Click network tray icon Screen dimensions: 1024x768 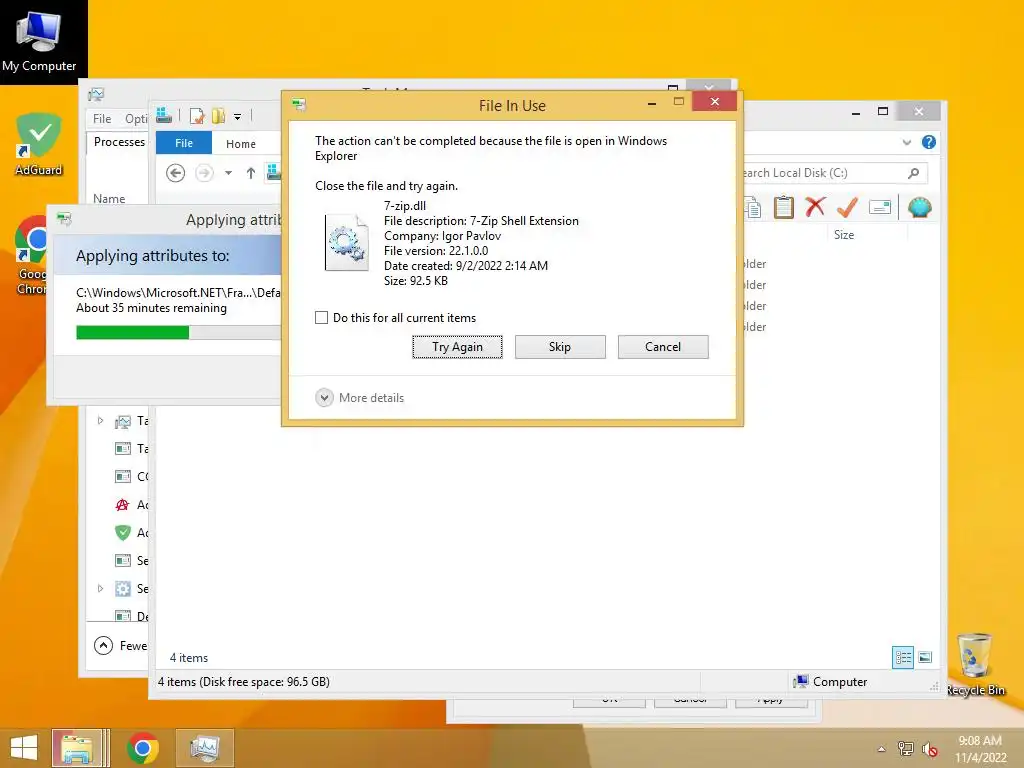tap(906, 749)
